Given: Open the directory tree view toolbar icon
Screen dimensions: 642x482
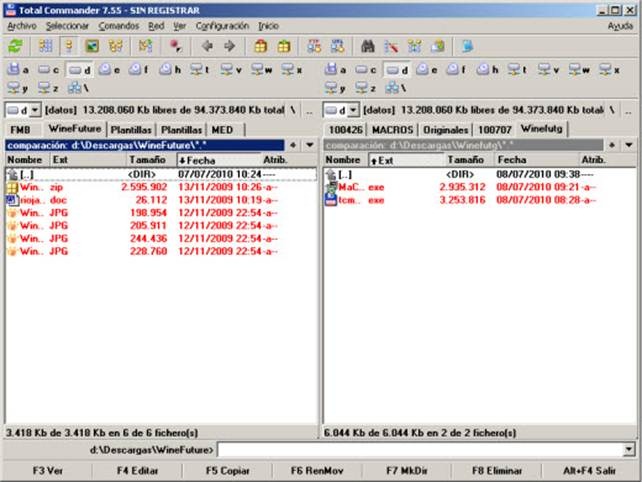Looking at the screenshot, I should point(115,46).
